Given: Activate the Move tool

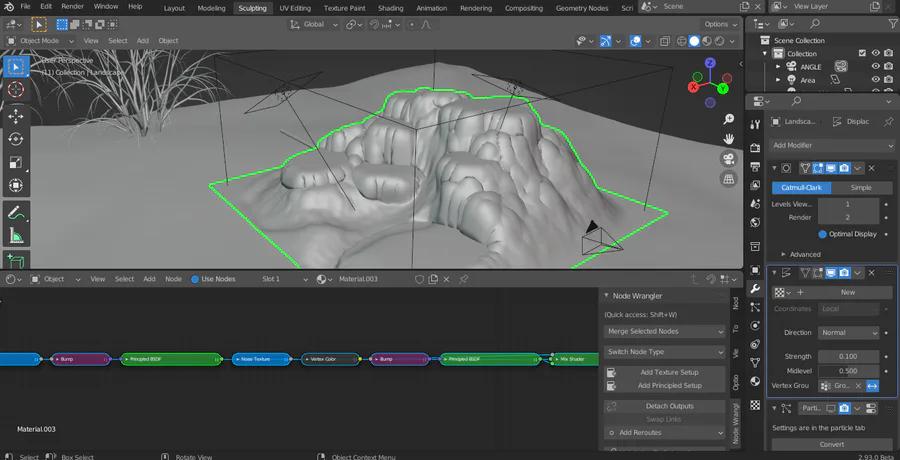Looking at the screenshot, I should (x=16, y=117).
